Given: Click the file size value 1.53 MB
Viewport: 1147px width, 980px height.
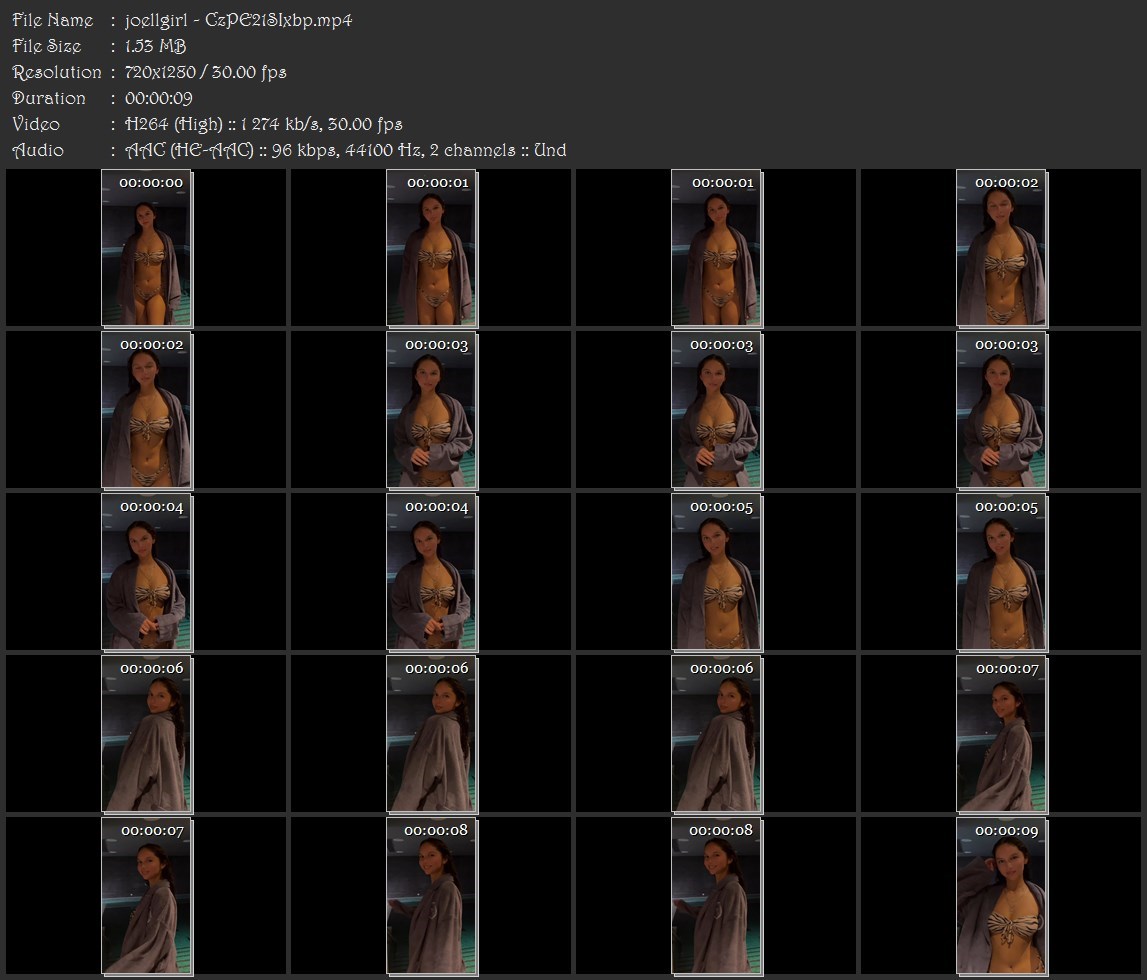Looking at the screenshot, I should pyautogui.click(x=155, y=46).
